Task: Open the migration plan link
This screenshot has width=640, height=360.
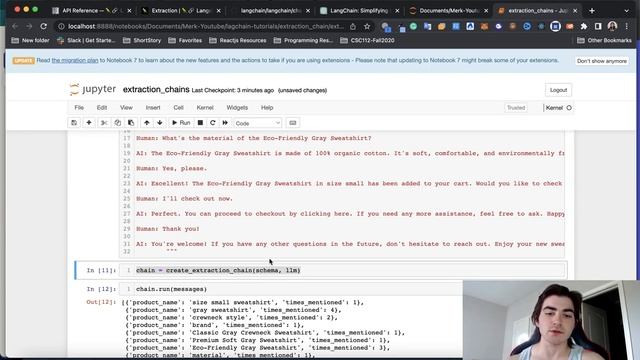Action: point(75,60)
